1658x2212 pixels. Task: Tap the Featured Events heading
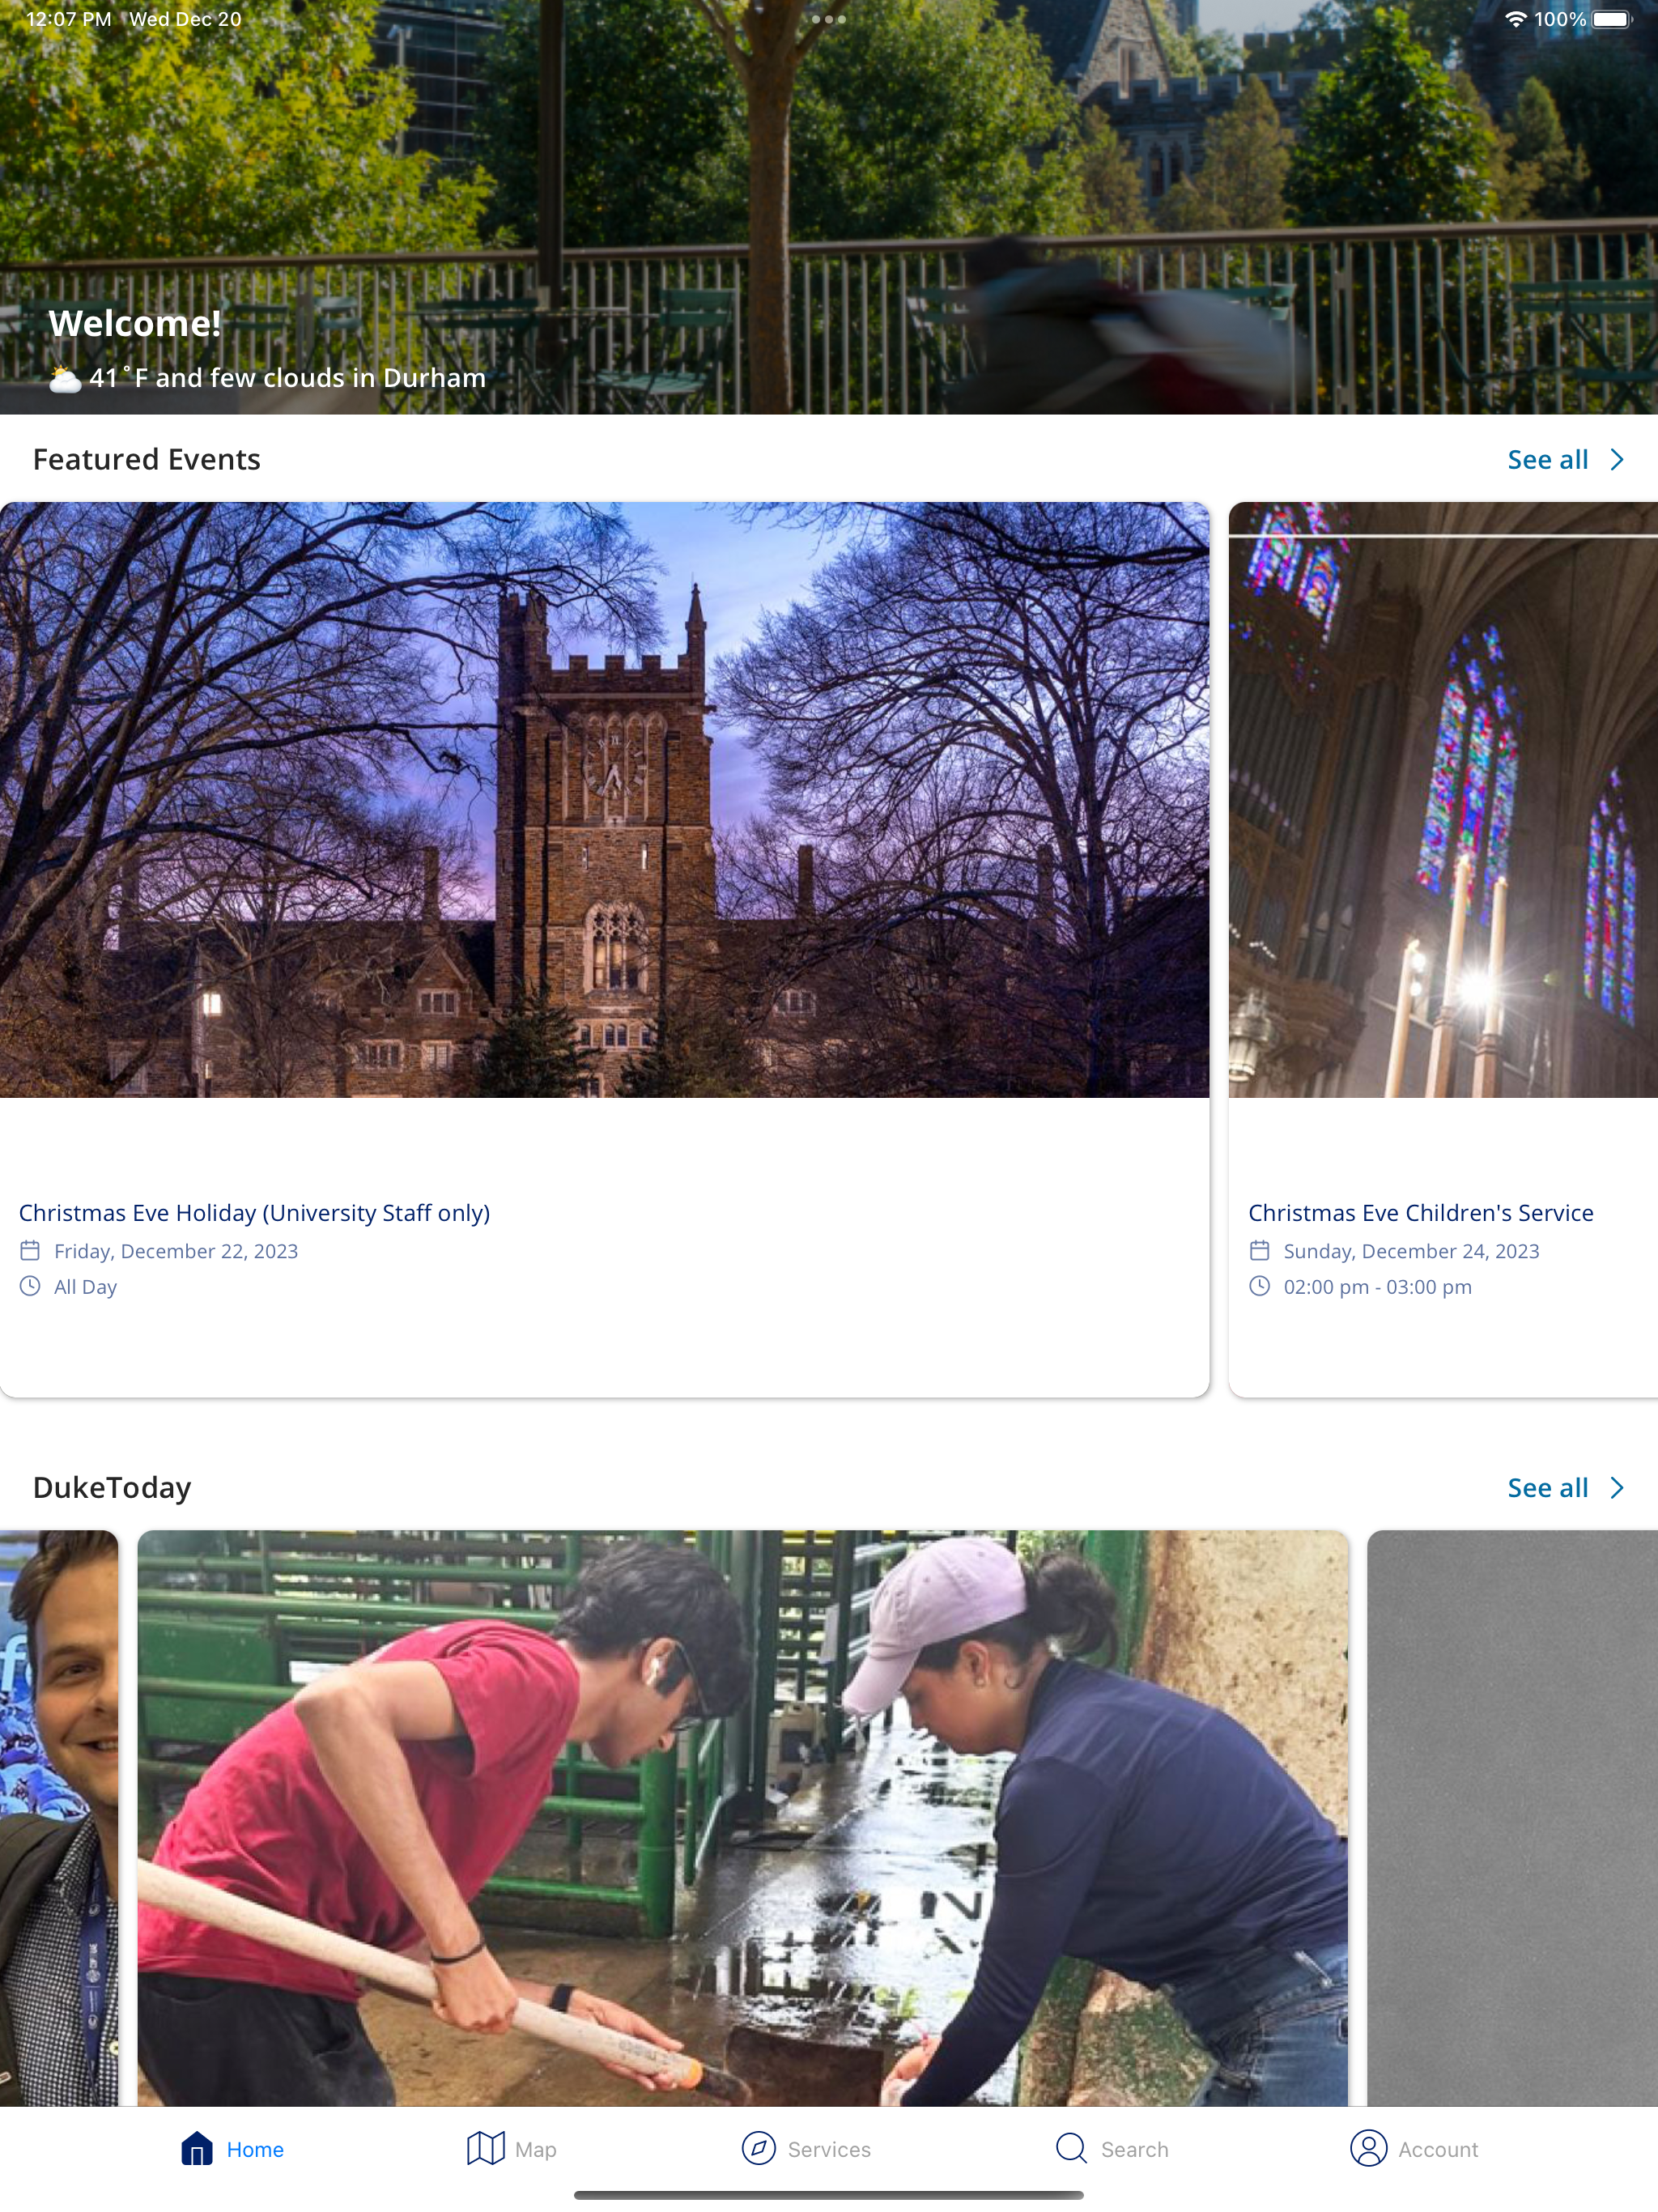coord(147,459)
